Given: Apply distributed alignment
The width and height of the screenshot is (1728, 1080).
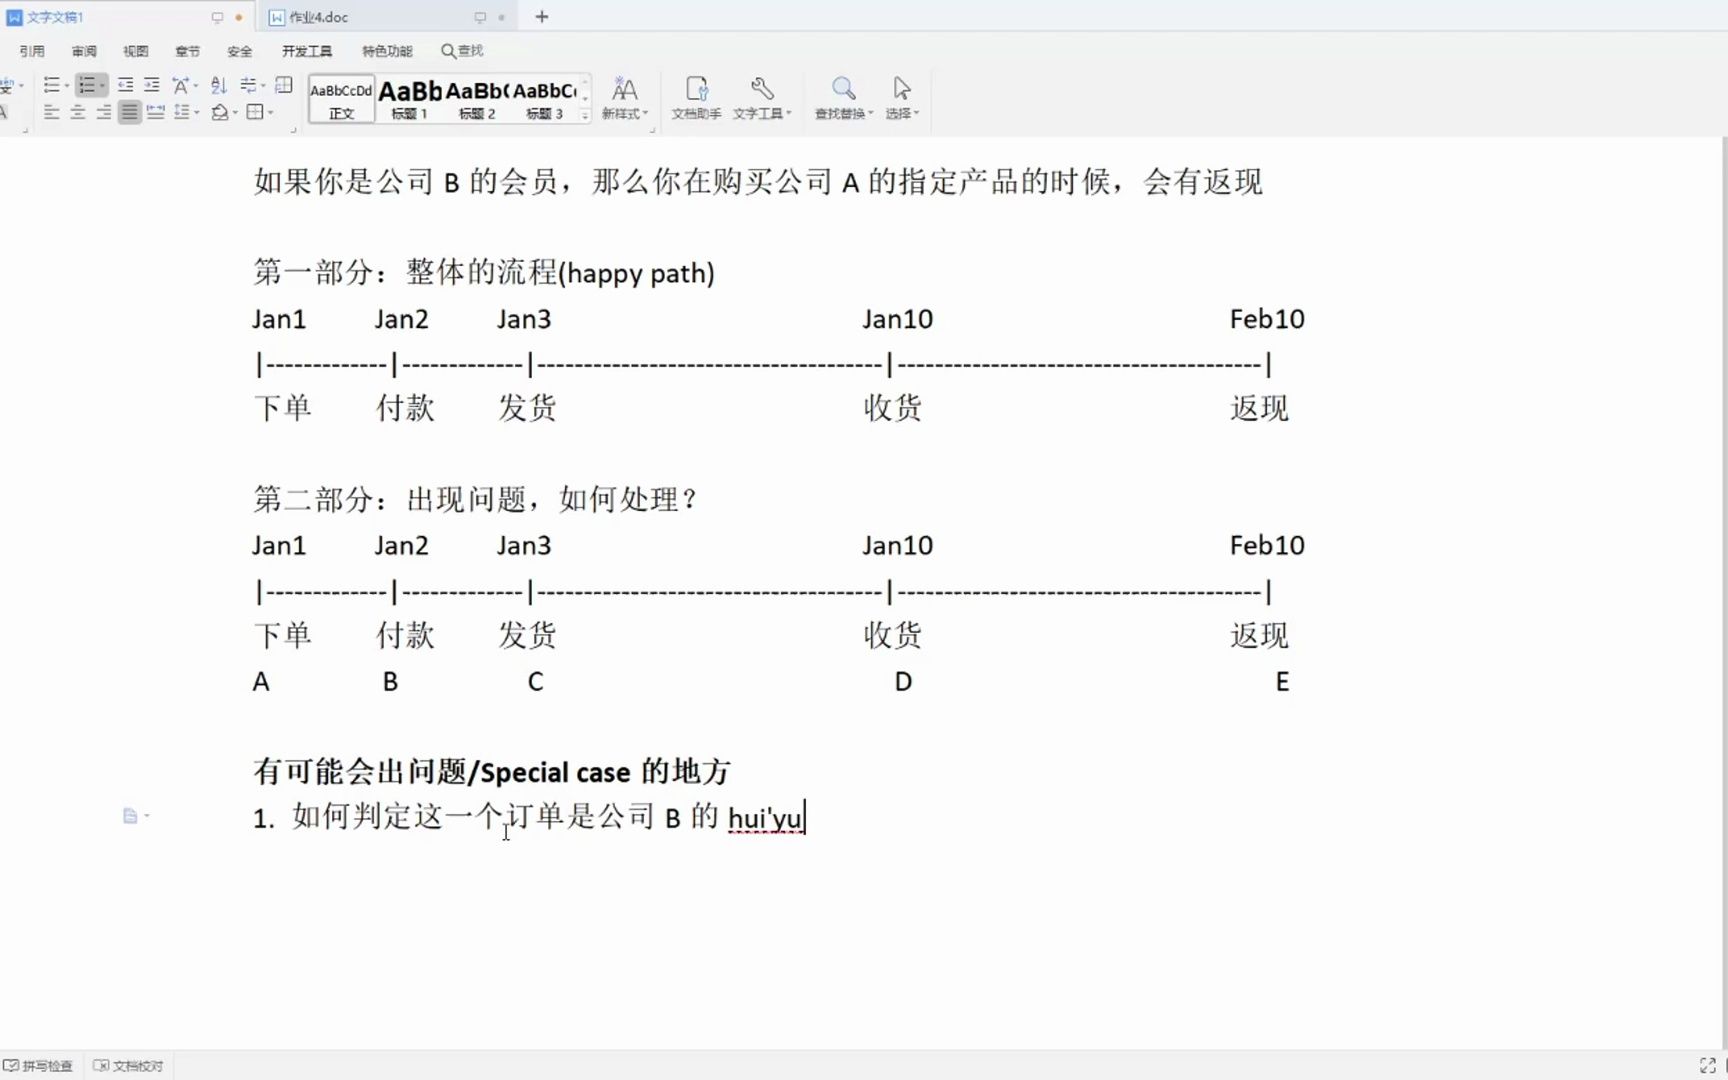Looking at the screenshot, I should tap(155, 113).
